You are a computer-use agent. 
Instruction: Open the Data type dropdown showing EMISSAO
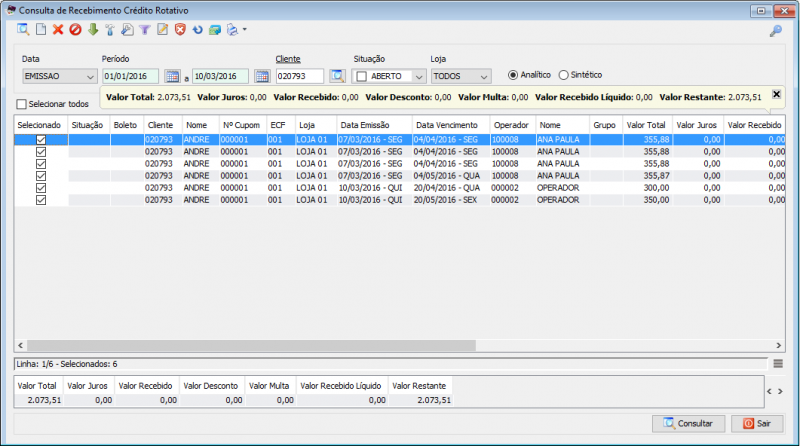pyautogui.click(x=59, y=76)
